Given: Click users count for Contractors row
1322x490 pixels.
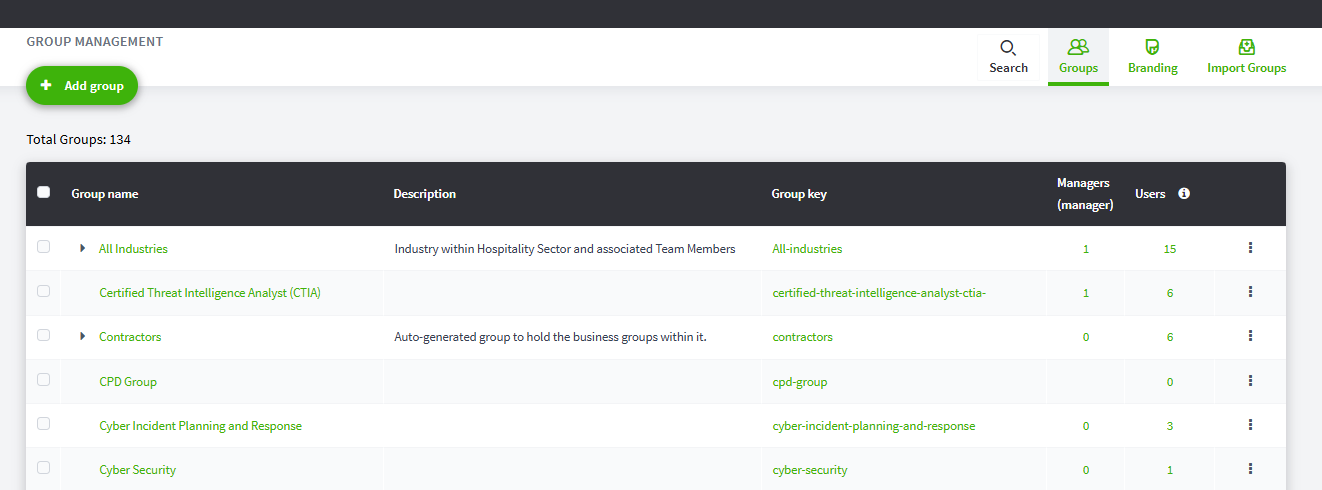Looking at the screenshot, I should (x=1170, y=337).
